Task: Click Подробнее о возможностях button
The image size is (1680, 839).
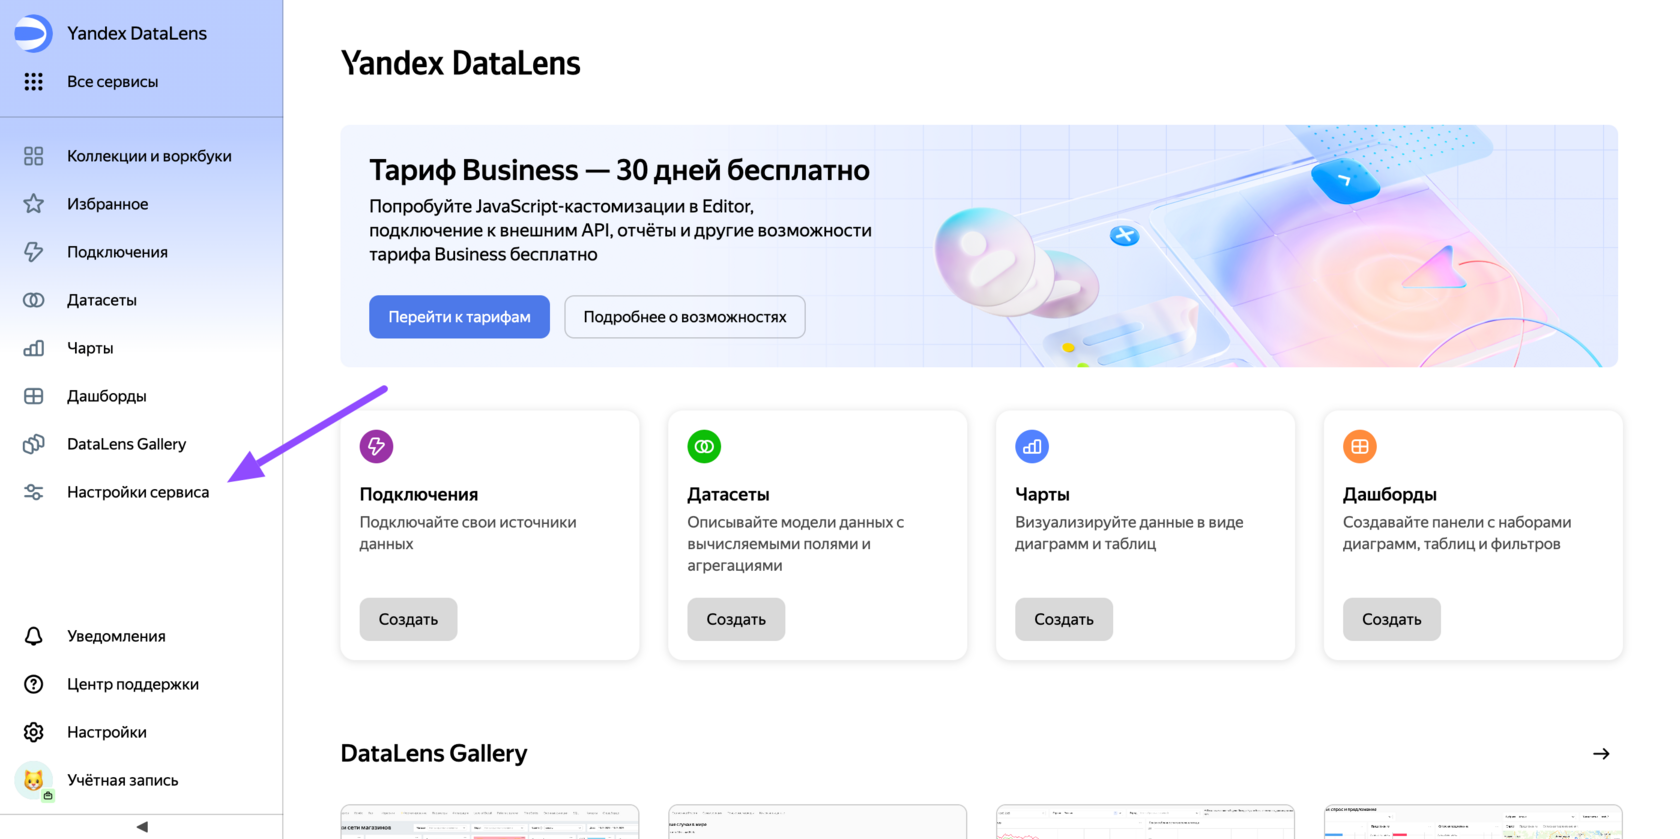Action: coord(685,317)
